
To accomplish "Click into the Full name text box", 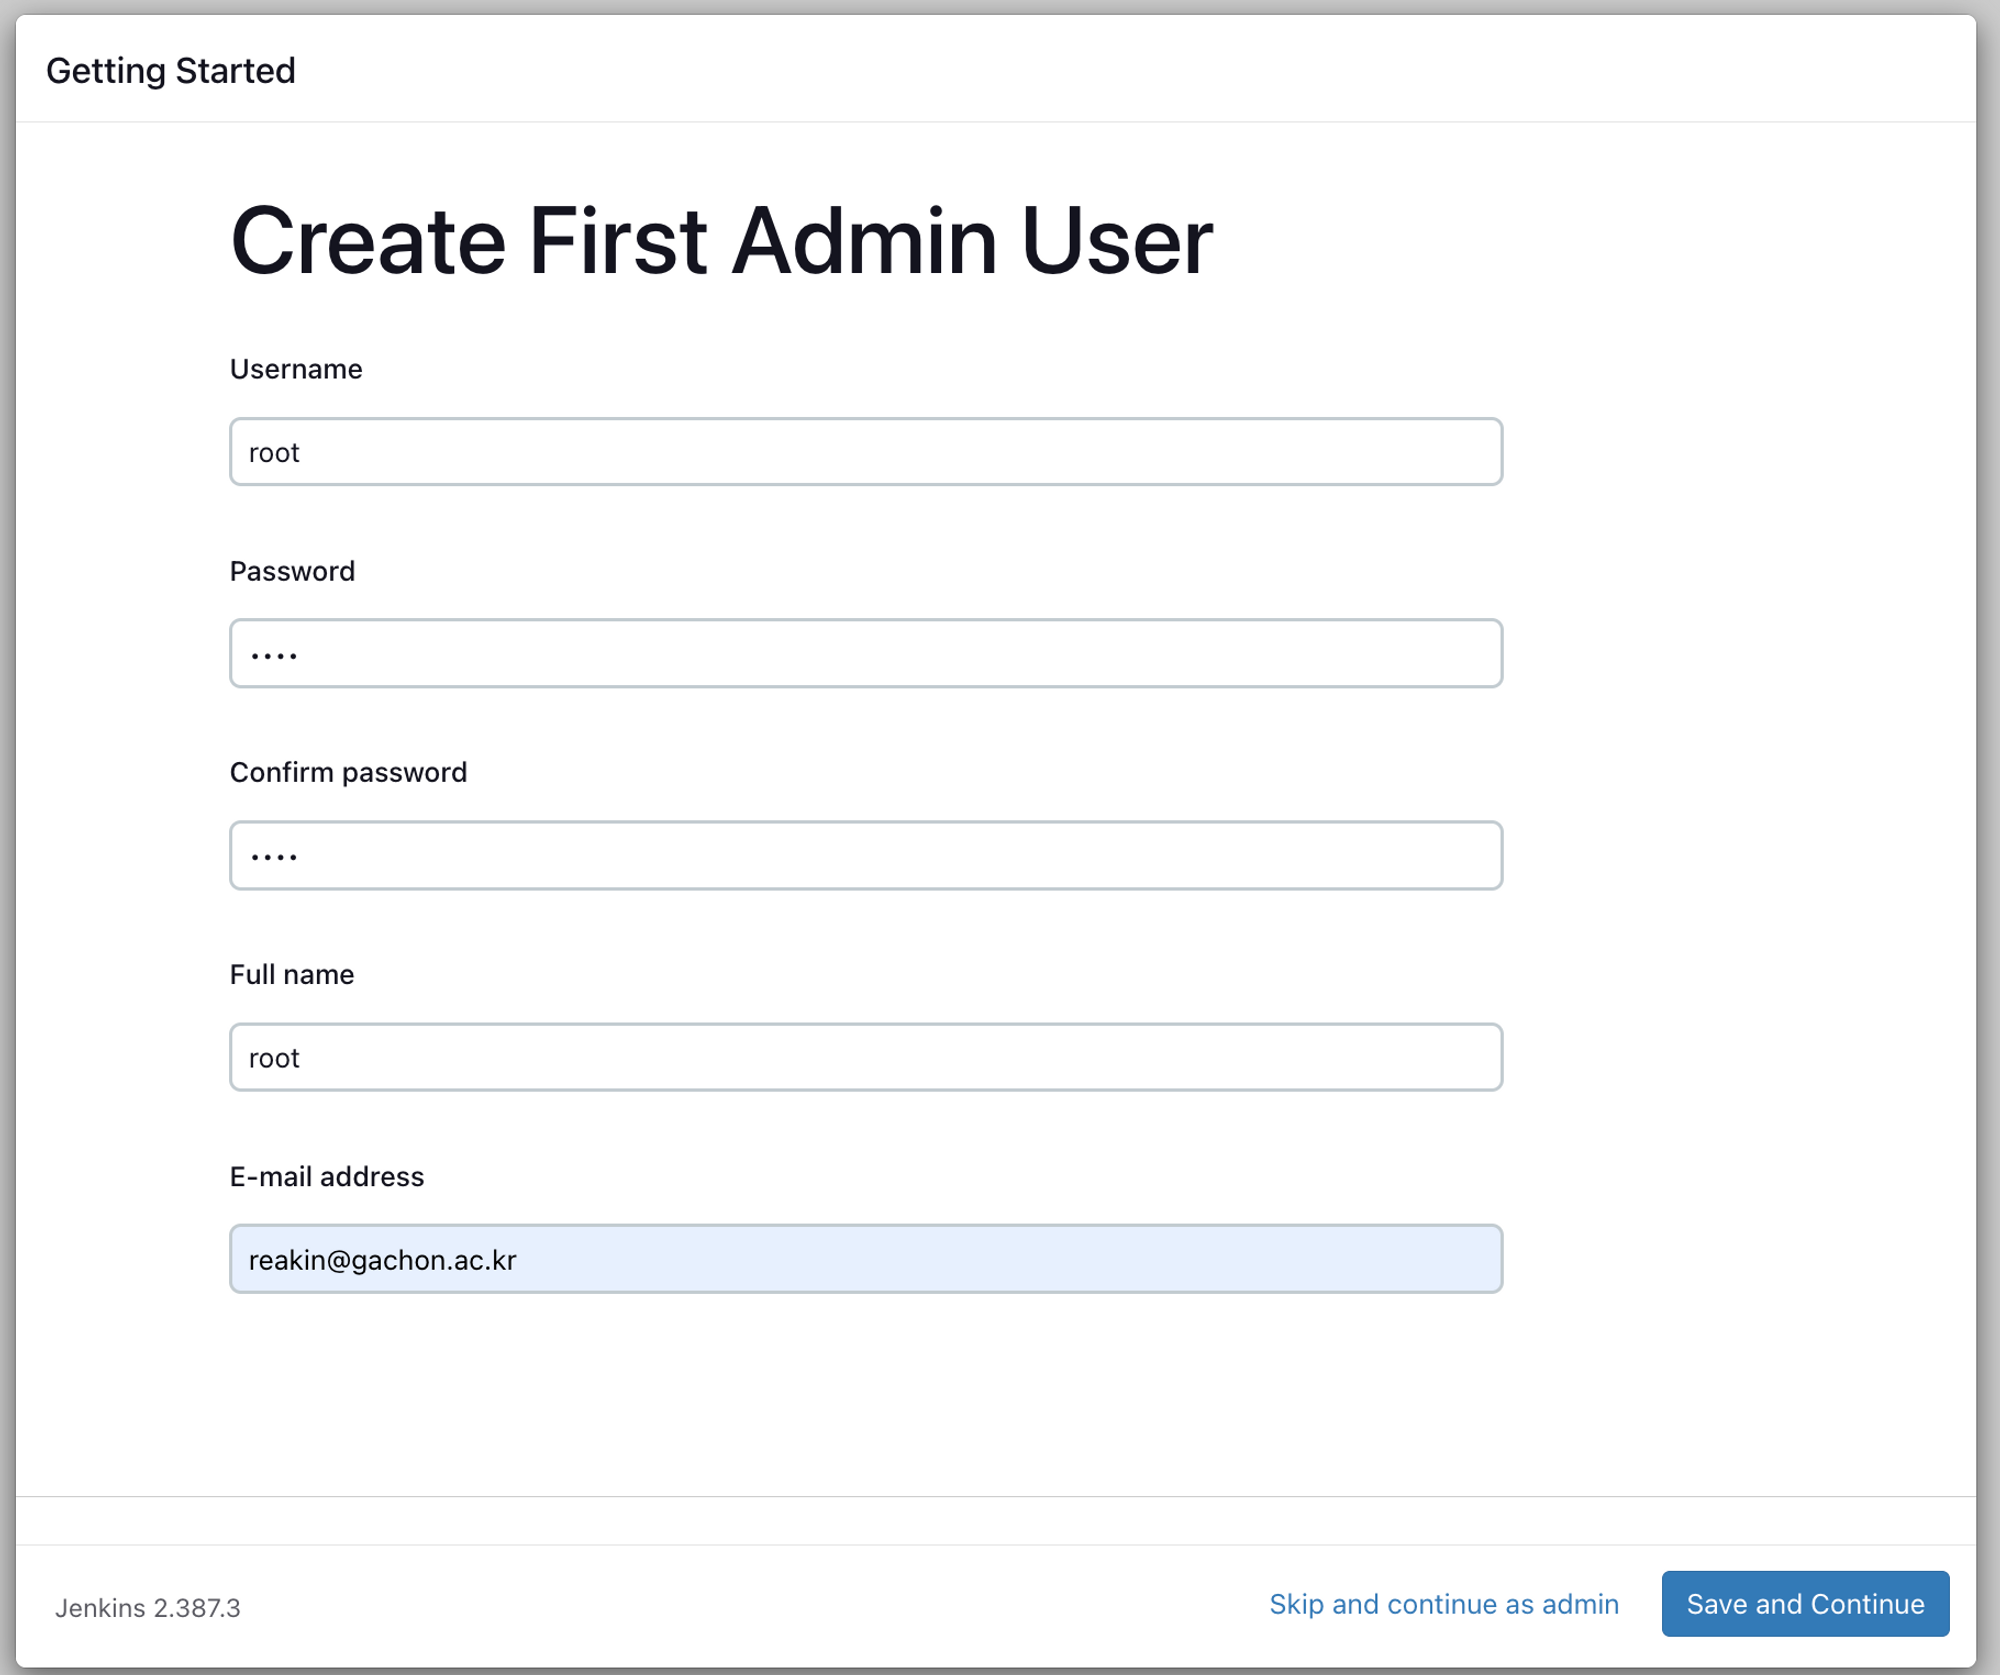I will (865, 1057).
